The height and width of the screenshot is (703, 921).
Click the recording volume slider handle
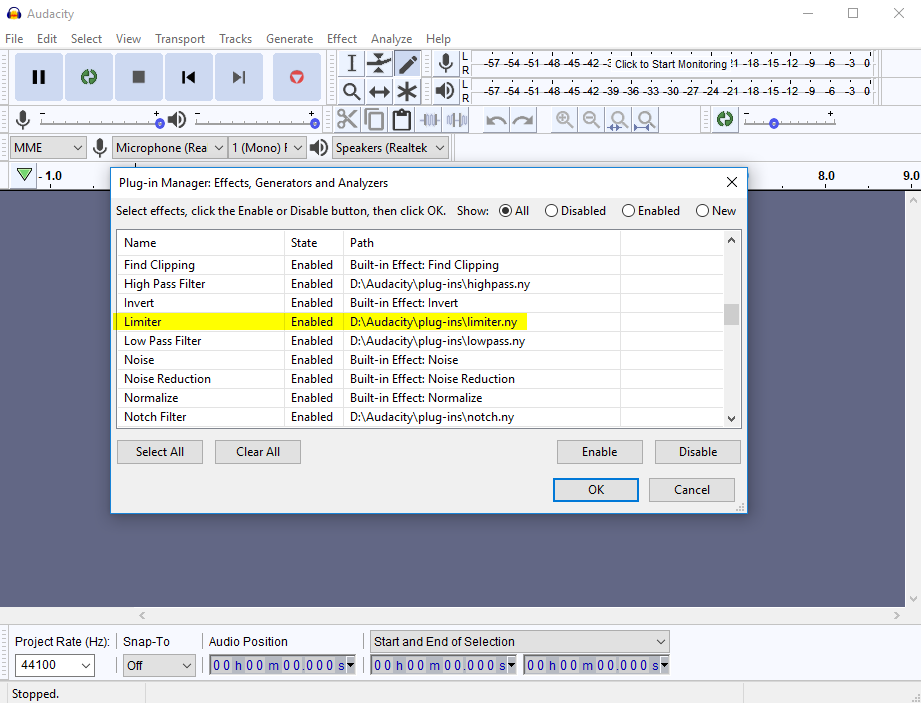click(159, 123)
